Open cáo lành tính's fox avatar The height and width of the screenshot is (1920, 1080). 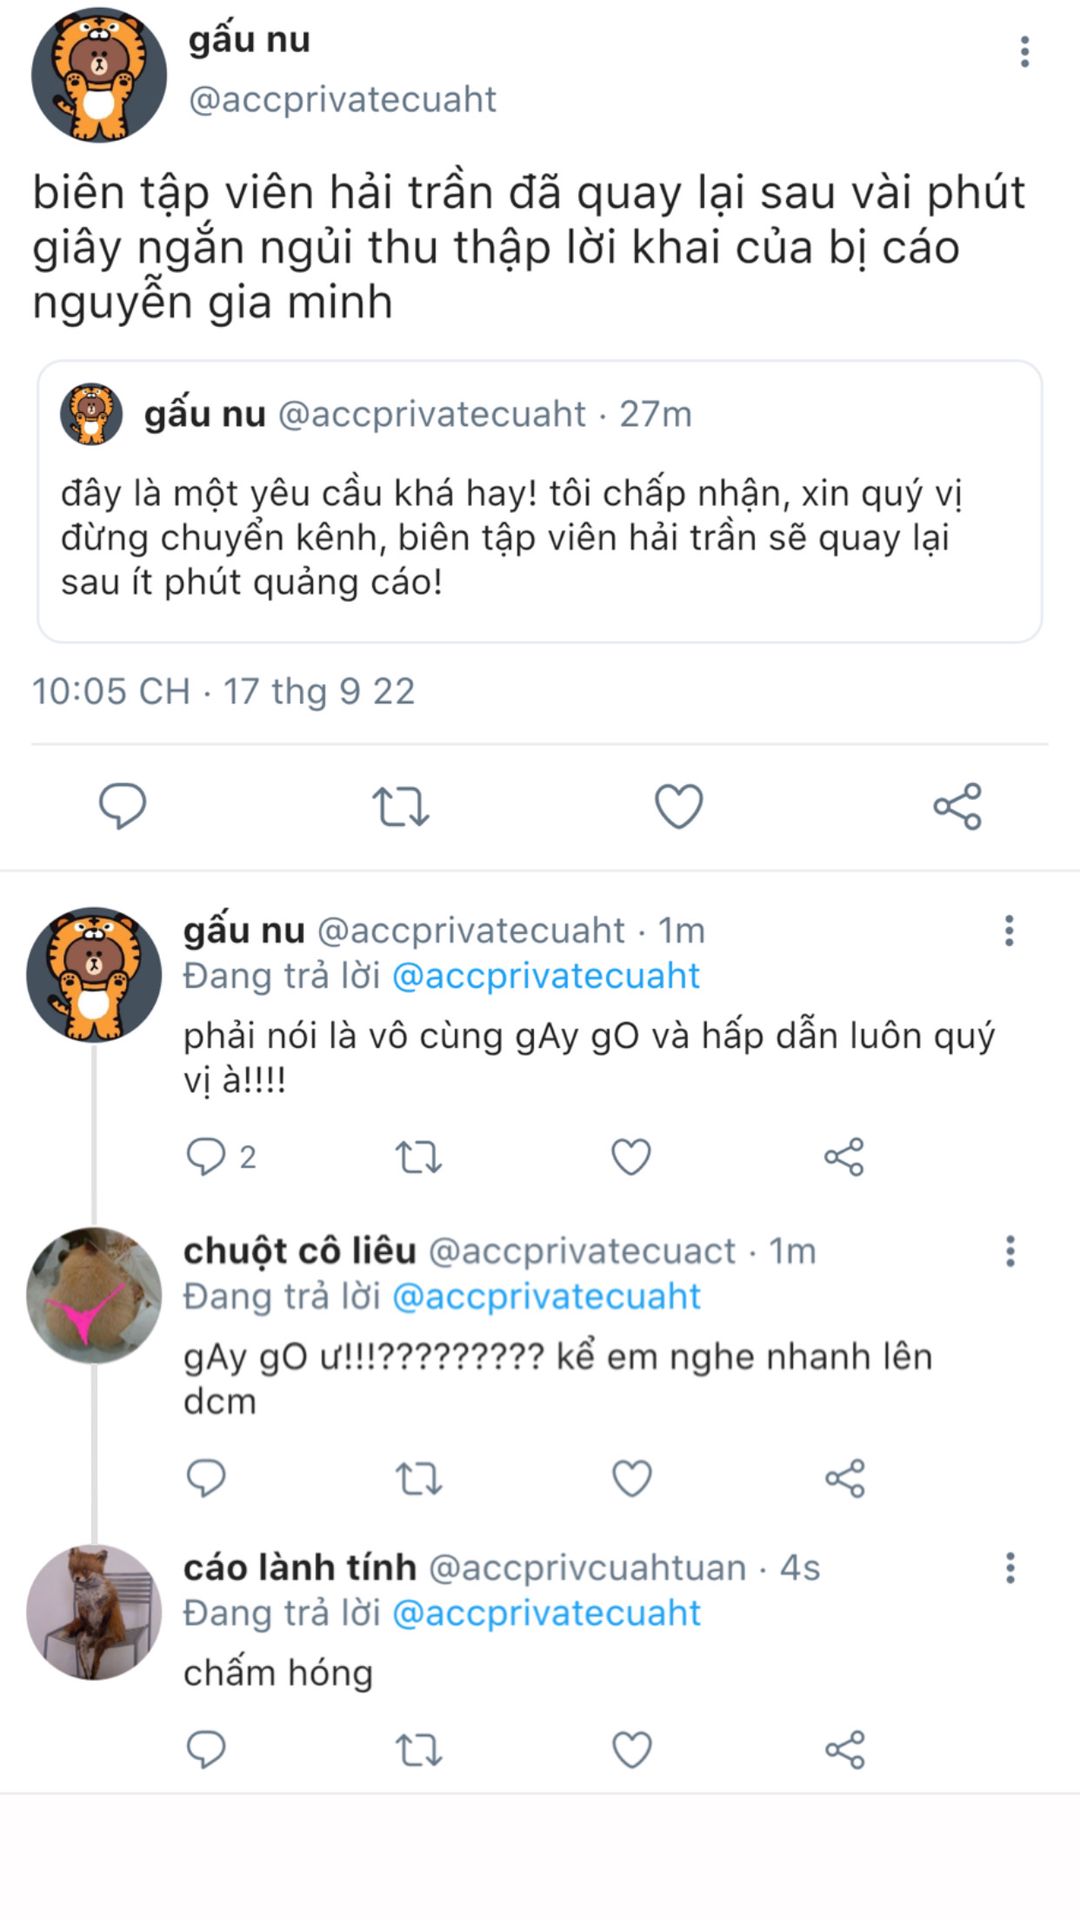(94, 1612)
